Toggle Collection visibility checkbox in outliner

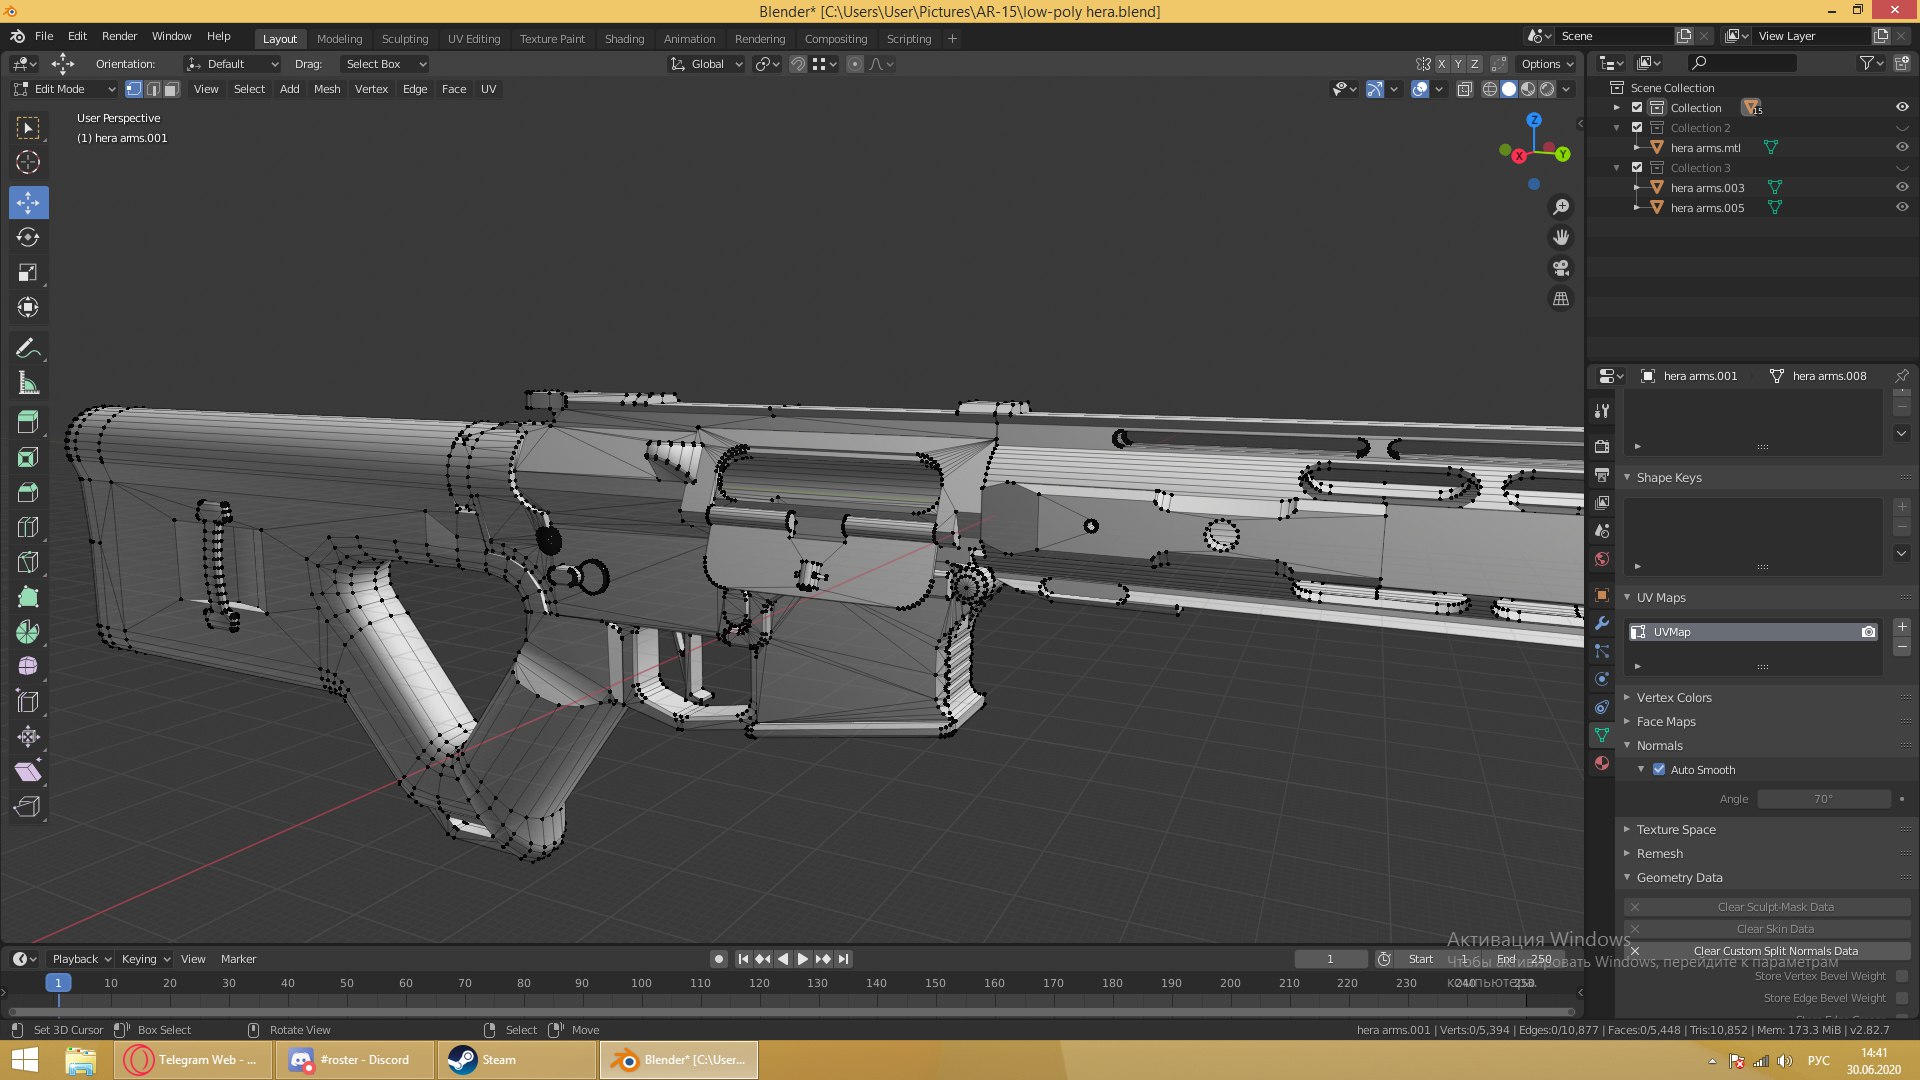click(1637, 108)
